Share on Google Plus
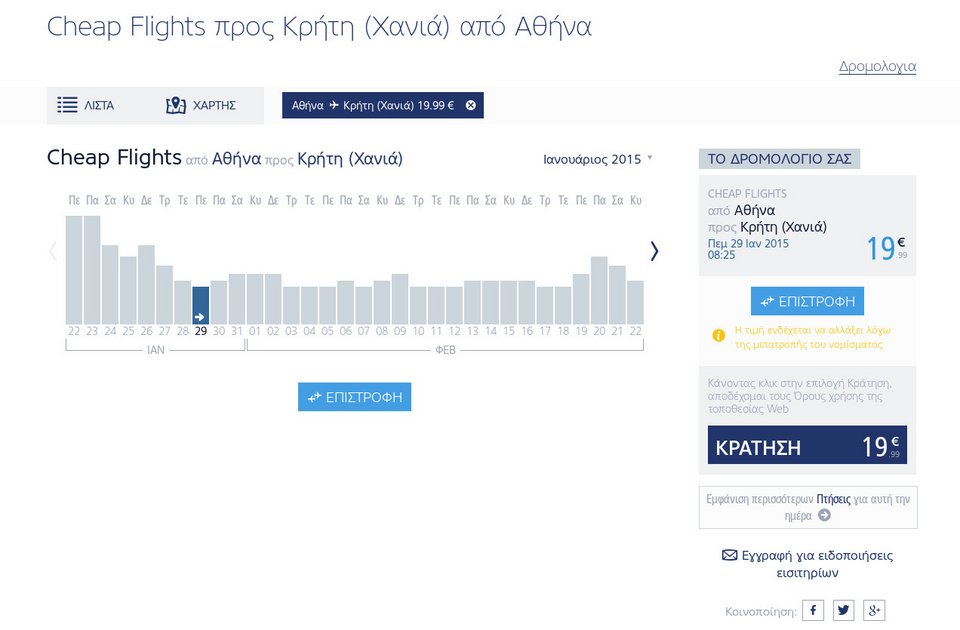960x630 pixels. point(875,610)
